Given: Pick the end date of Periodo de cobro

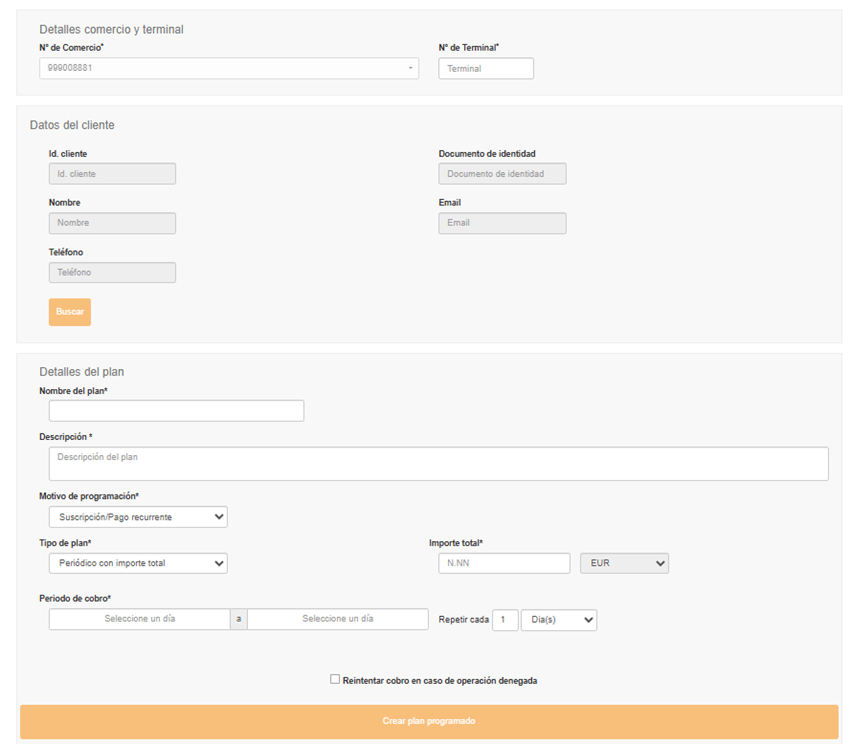Looking at the screenshot, I should coord(337,619).
